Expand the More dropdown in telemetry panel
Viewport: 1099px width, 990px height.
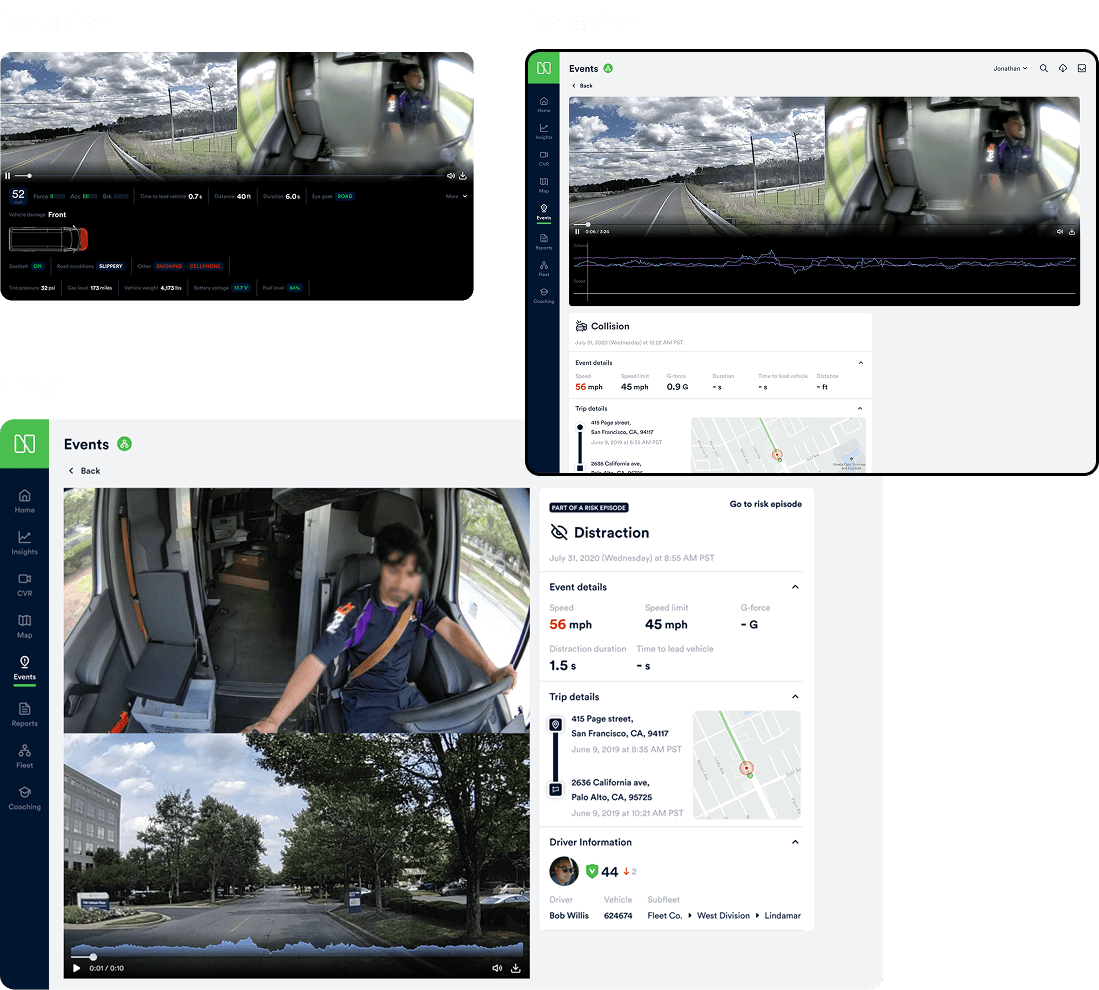(456, 196)
